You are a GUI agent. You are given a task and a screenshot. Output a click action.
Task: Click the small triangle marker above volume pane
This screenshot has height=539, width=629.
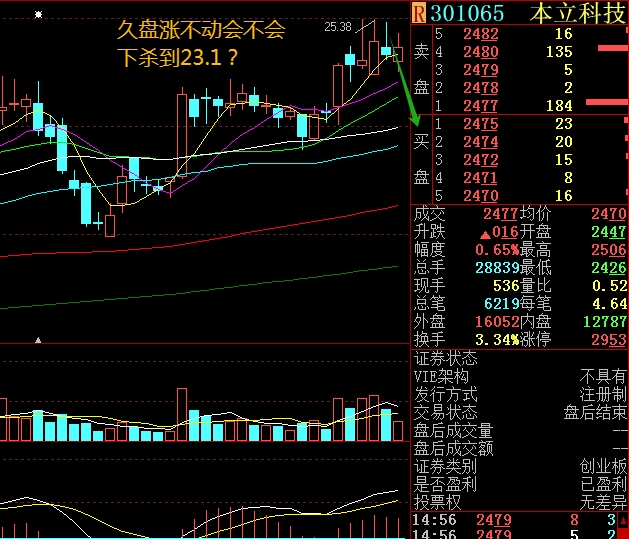[38, 340]
